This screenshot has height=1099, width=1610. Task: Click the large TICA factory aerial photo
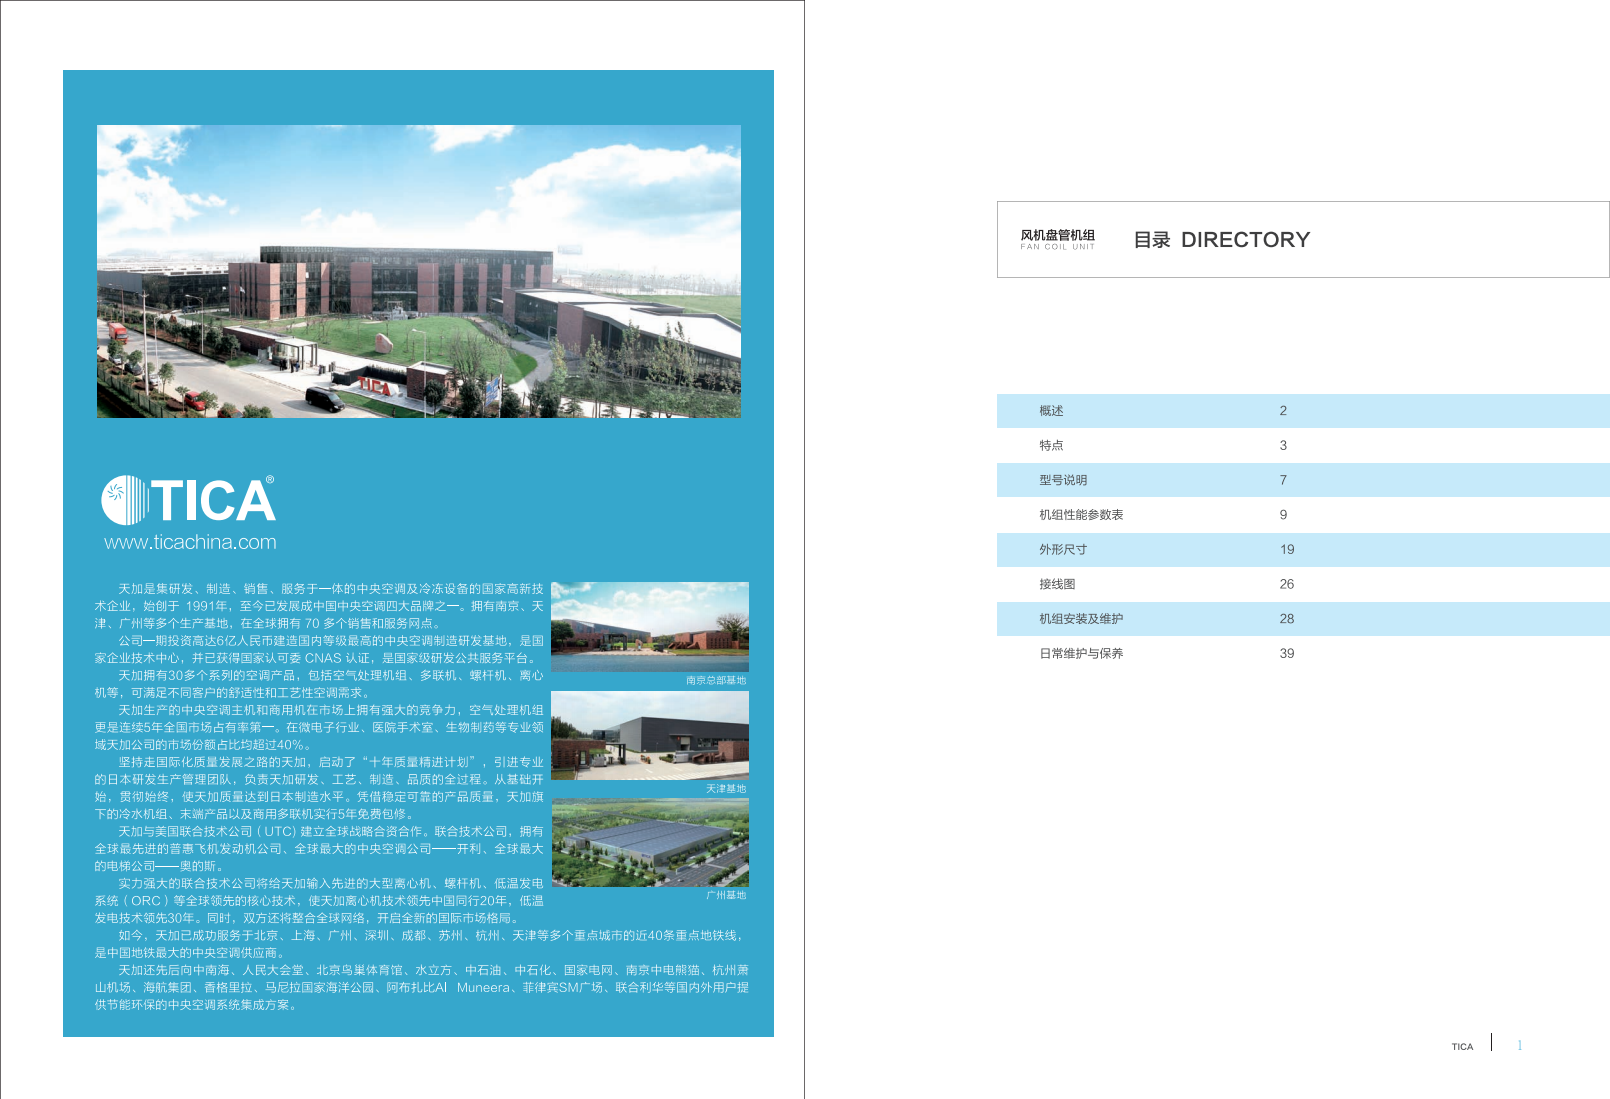[x=418, y=271]
